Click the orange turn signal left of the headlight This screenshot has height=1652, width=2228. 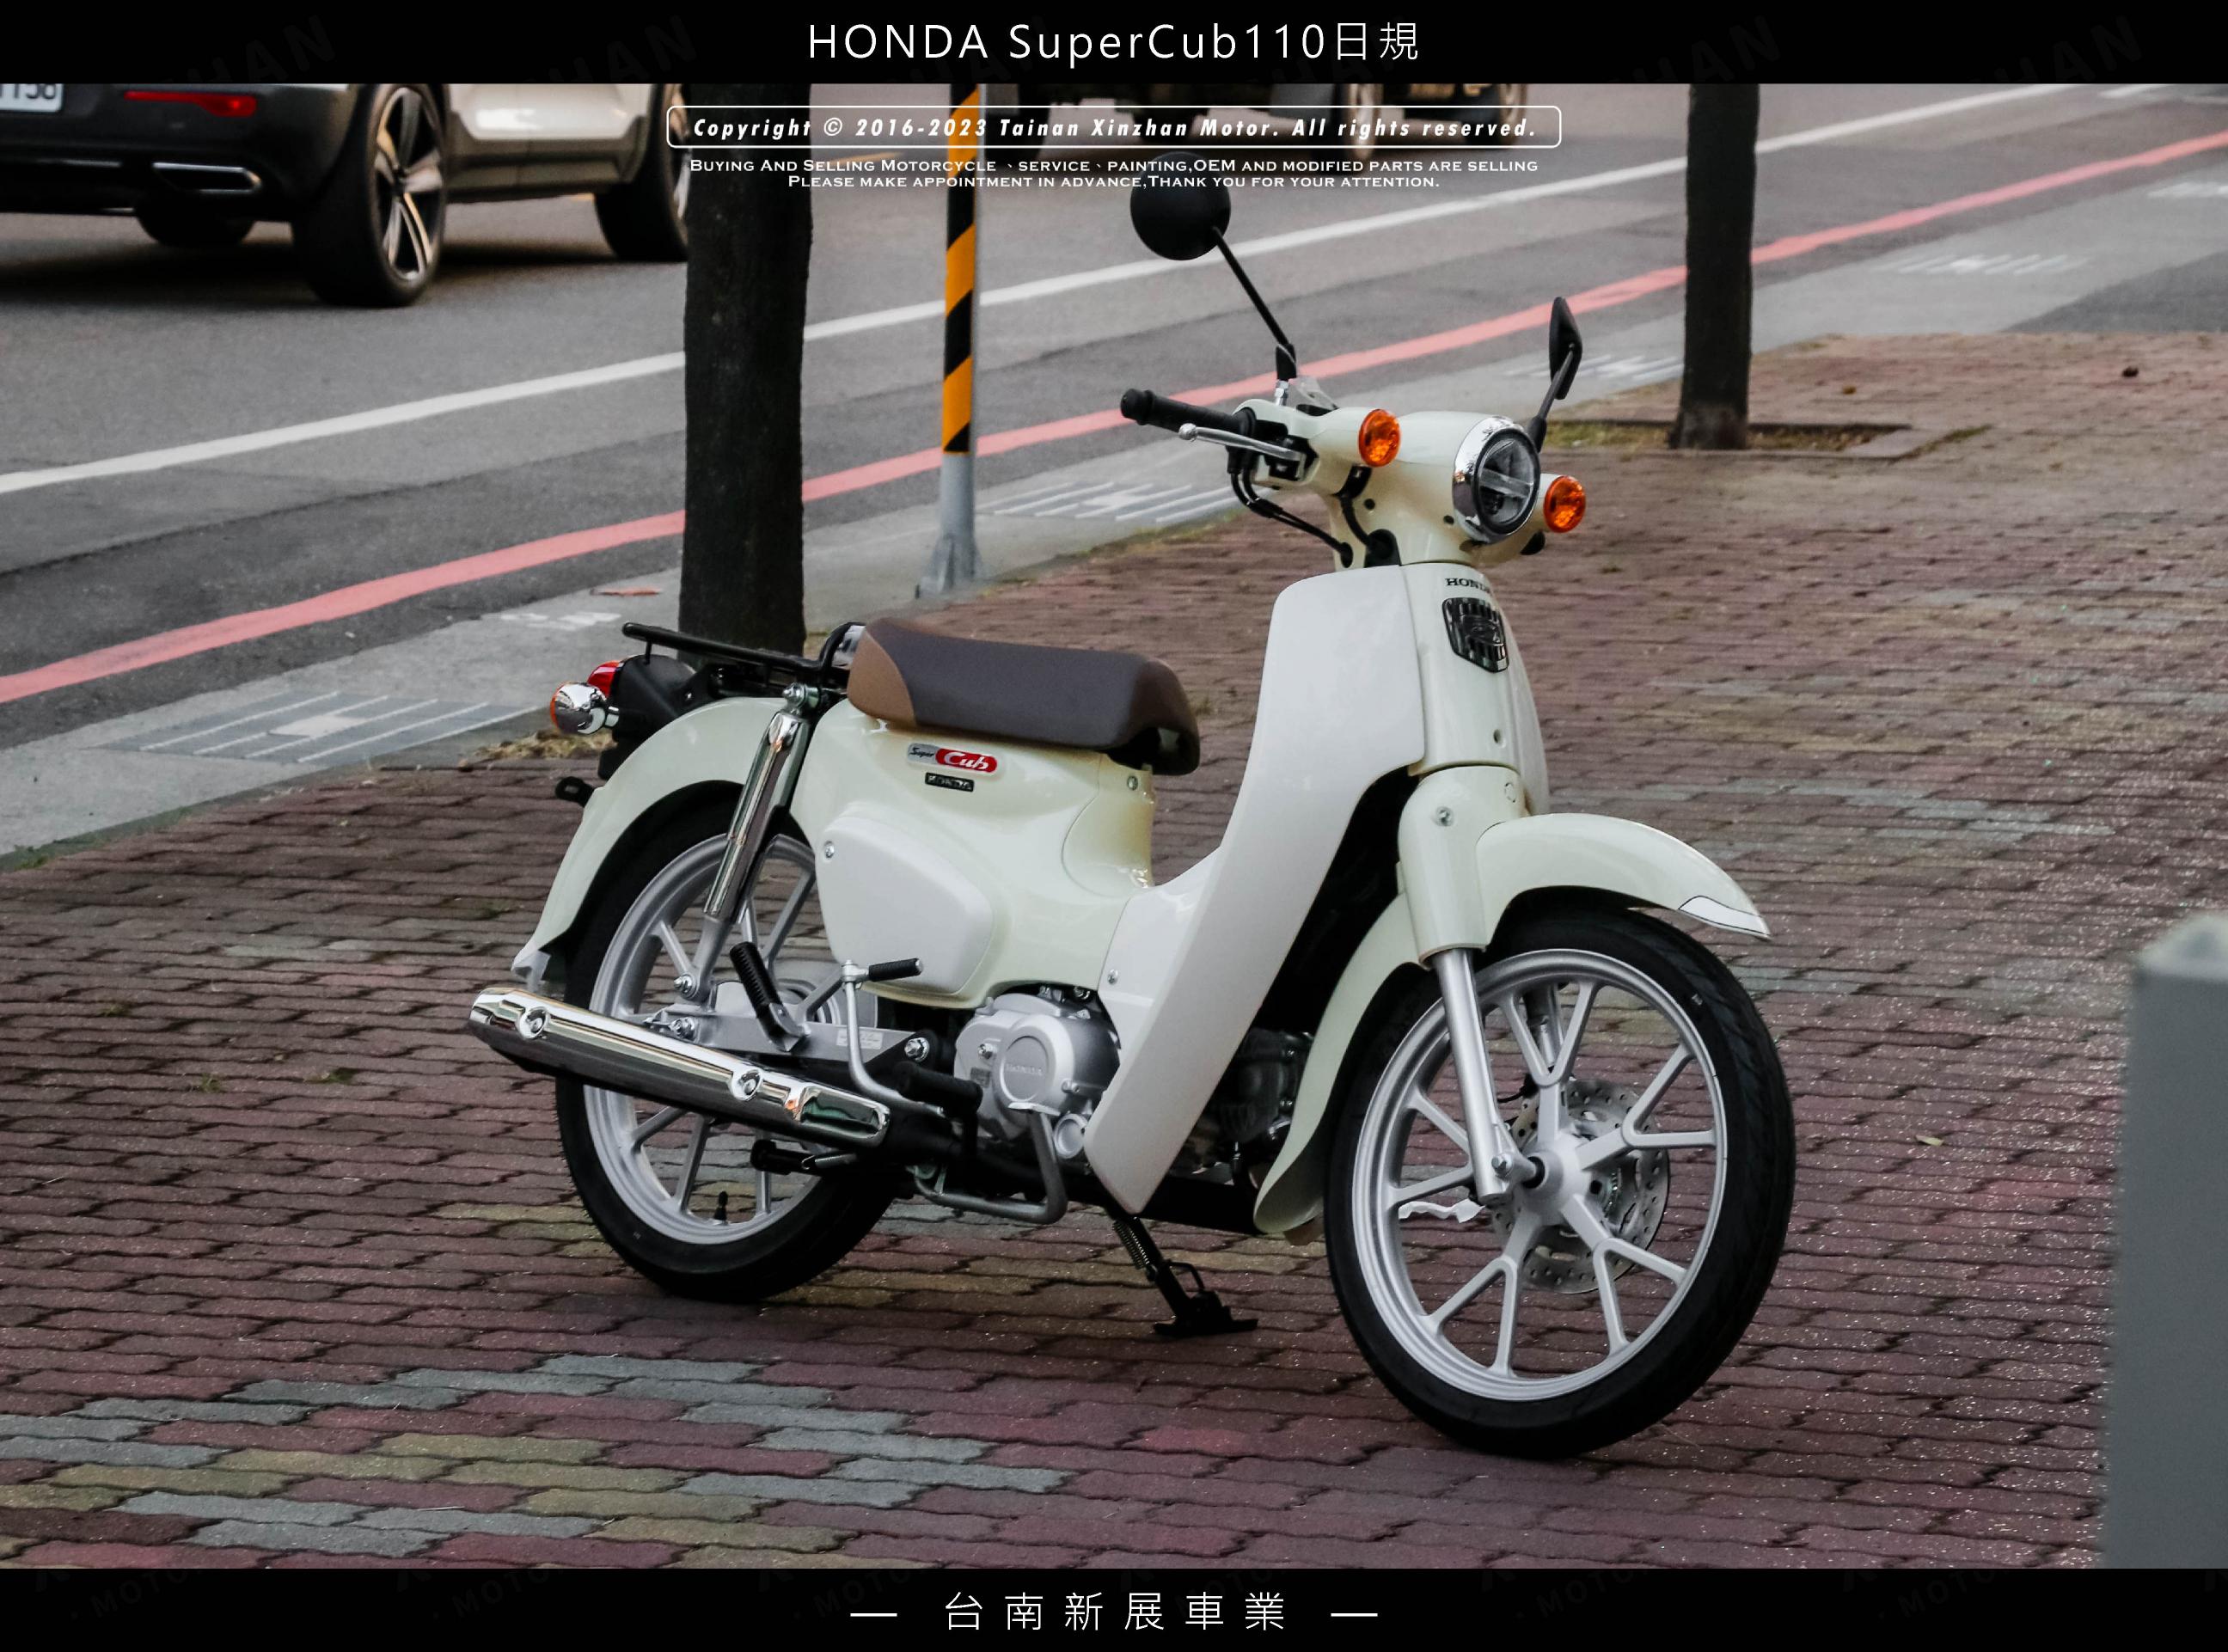point(1379,437)
